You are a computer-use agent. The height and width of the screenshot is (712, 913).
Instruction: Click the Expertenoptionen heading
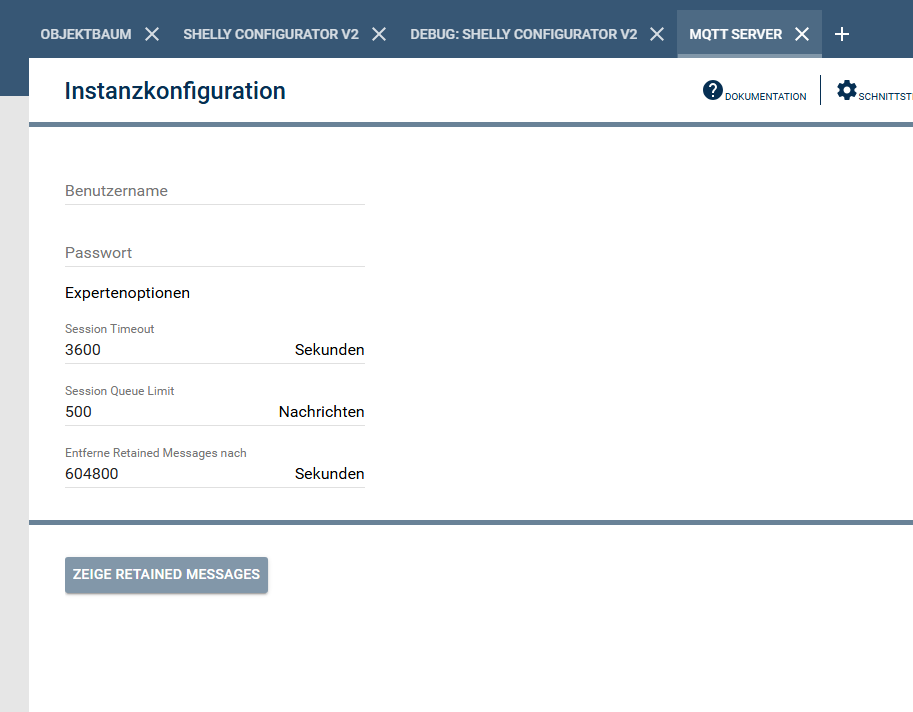[128, 293]
